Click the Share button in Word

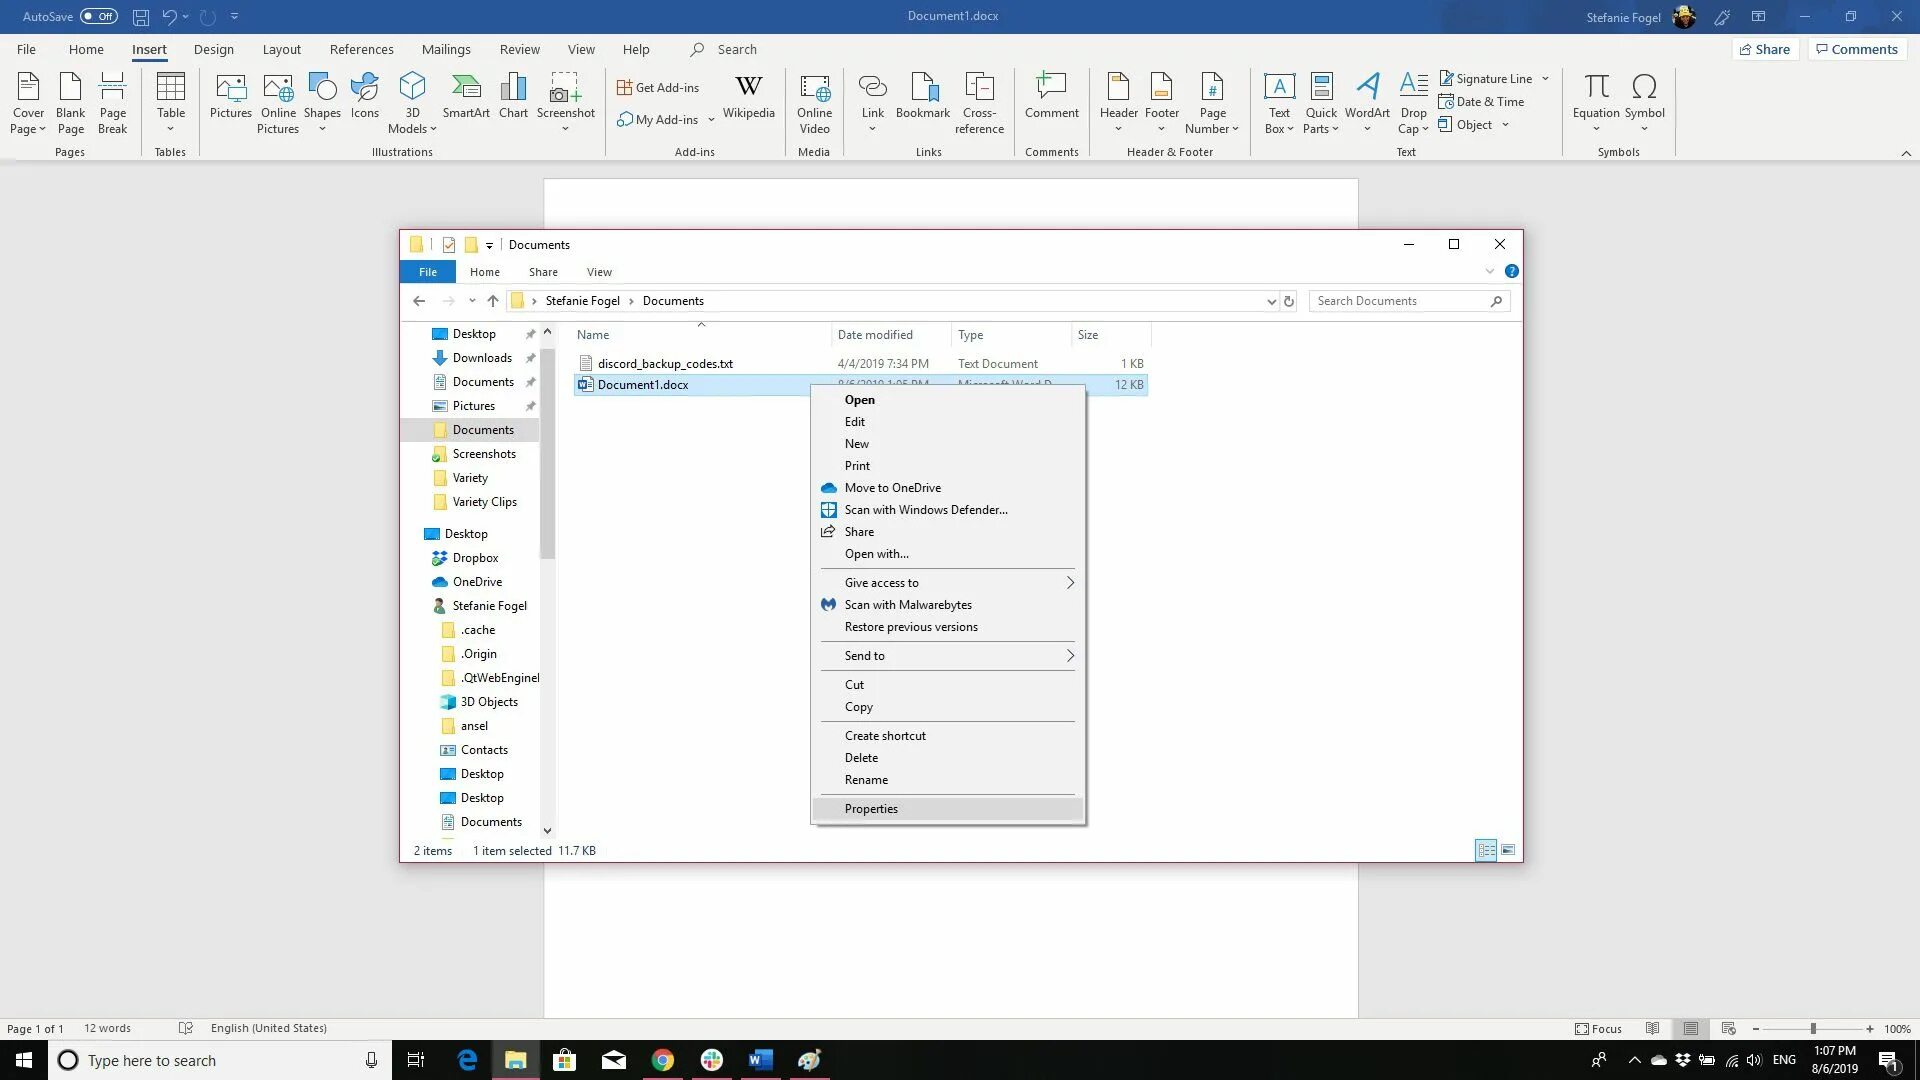click(1764, 49)
